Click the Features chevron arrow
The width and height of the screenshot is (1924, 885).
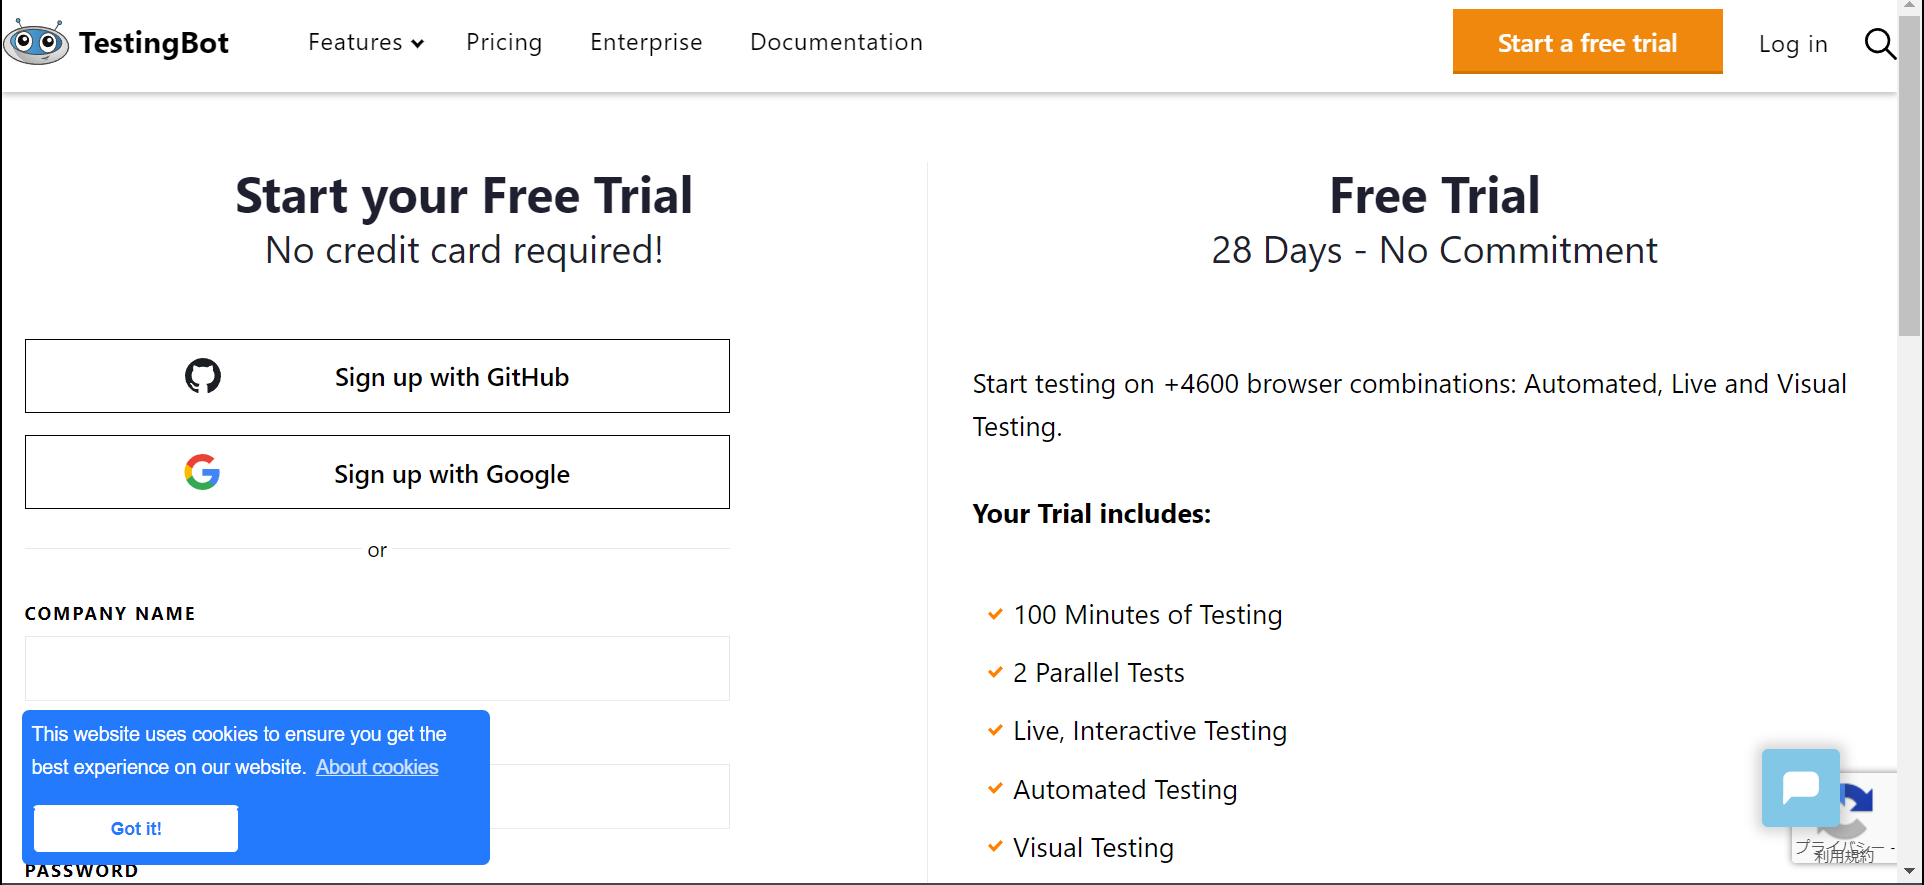click(418, 43)
